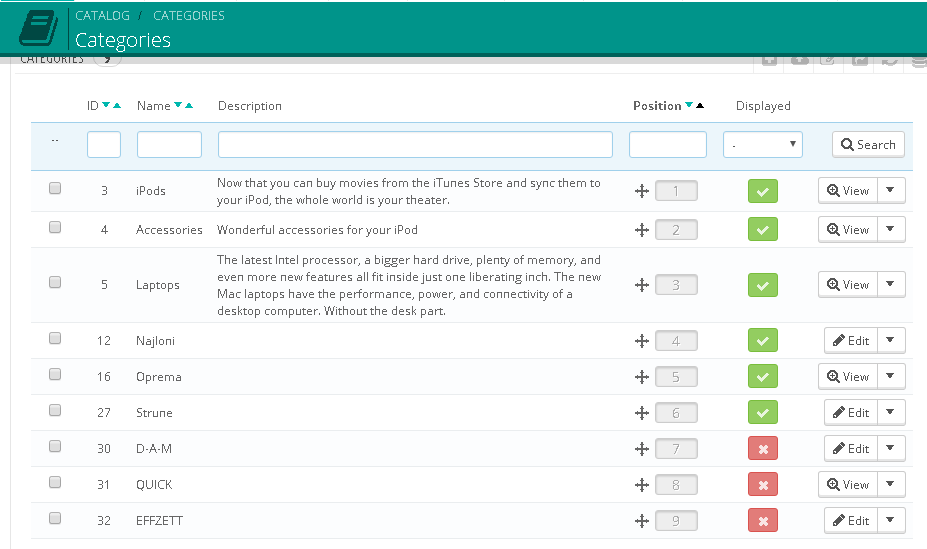The width and height of the screenshot is (927, 549).
Task: Expand actions dropdown for D-A-M row
Action: click(x=891, y=449)
